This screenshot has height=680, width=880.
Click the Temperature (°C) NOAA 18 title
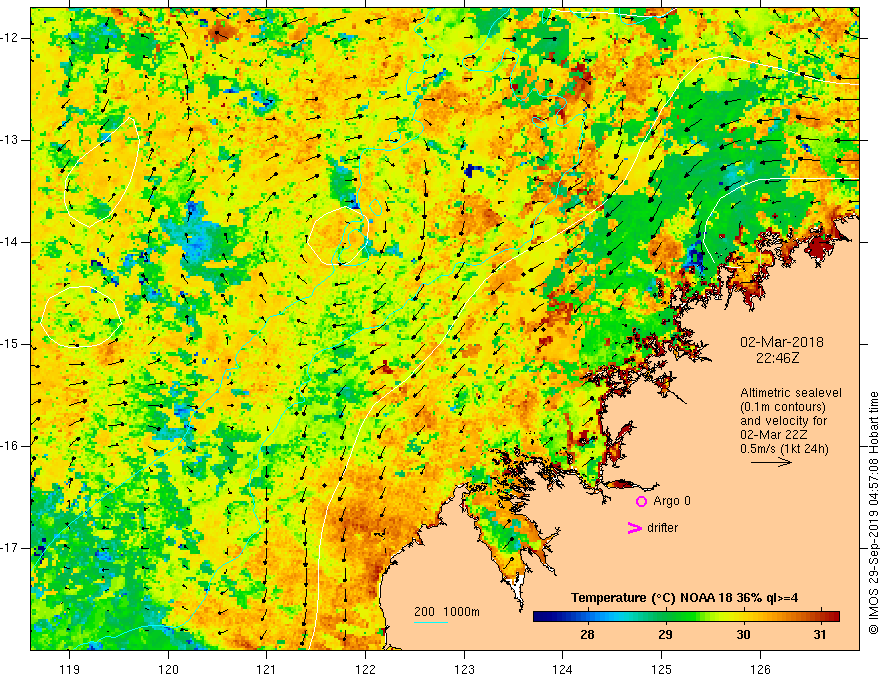684,598
